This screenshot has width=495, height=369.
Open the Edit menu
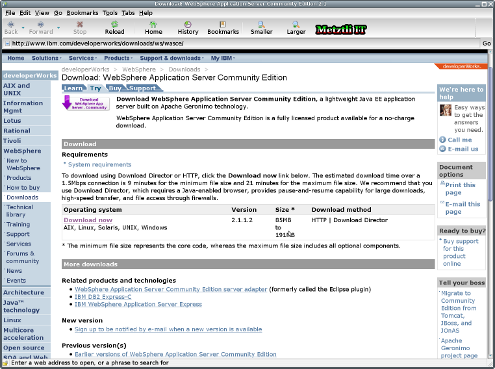(x=25, y=13)
